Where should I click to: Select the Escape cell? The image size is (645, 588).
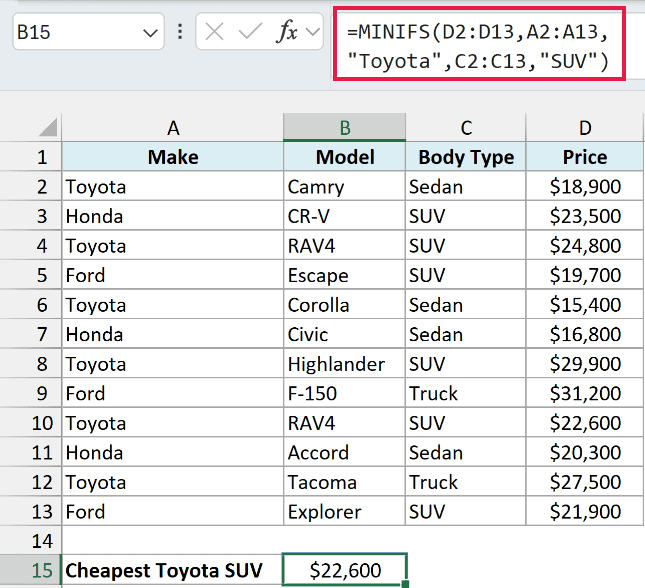[x=345, y=274]
